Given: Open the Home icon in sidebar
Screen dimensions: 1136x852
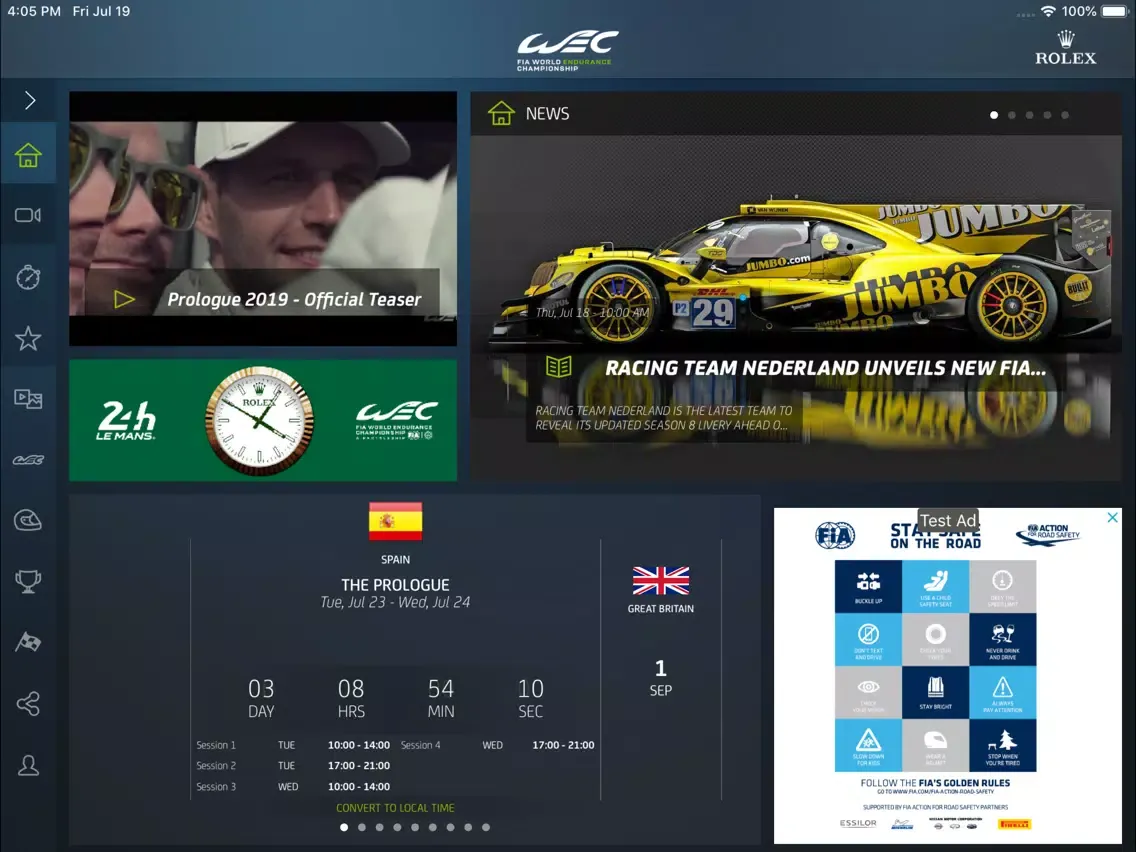Looking at the screenshot, I should coord(28,154).
